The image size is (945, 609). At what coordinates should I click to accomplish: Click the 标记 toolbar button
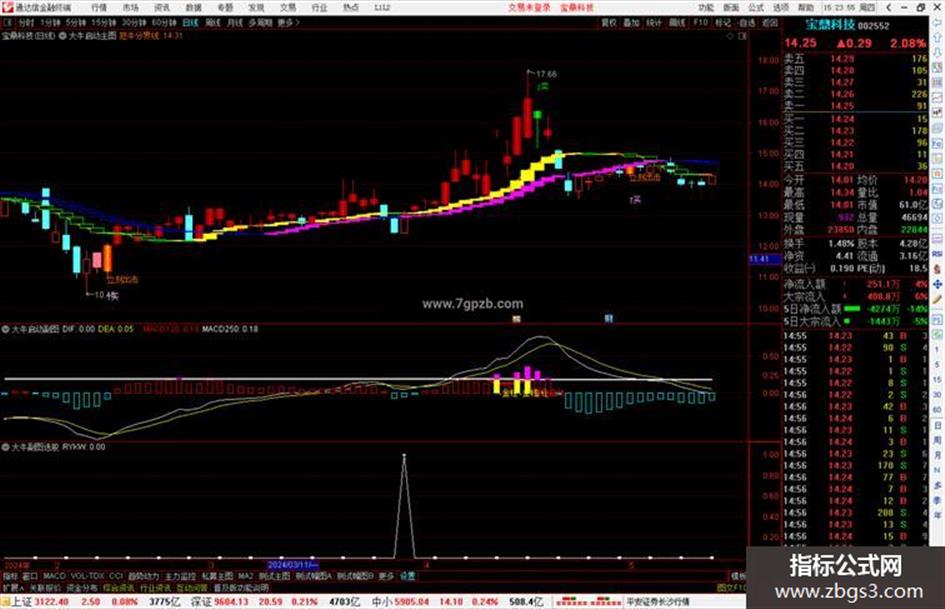723,22
